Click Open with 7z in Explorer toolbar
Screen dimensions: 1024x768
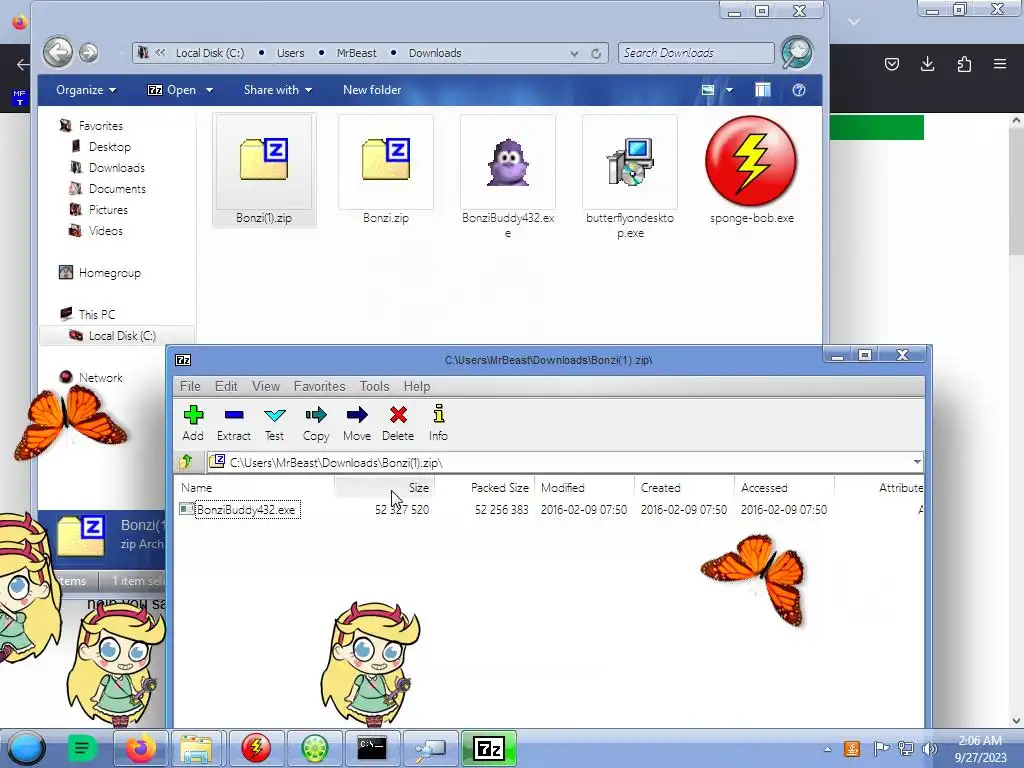pos(172,90)
